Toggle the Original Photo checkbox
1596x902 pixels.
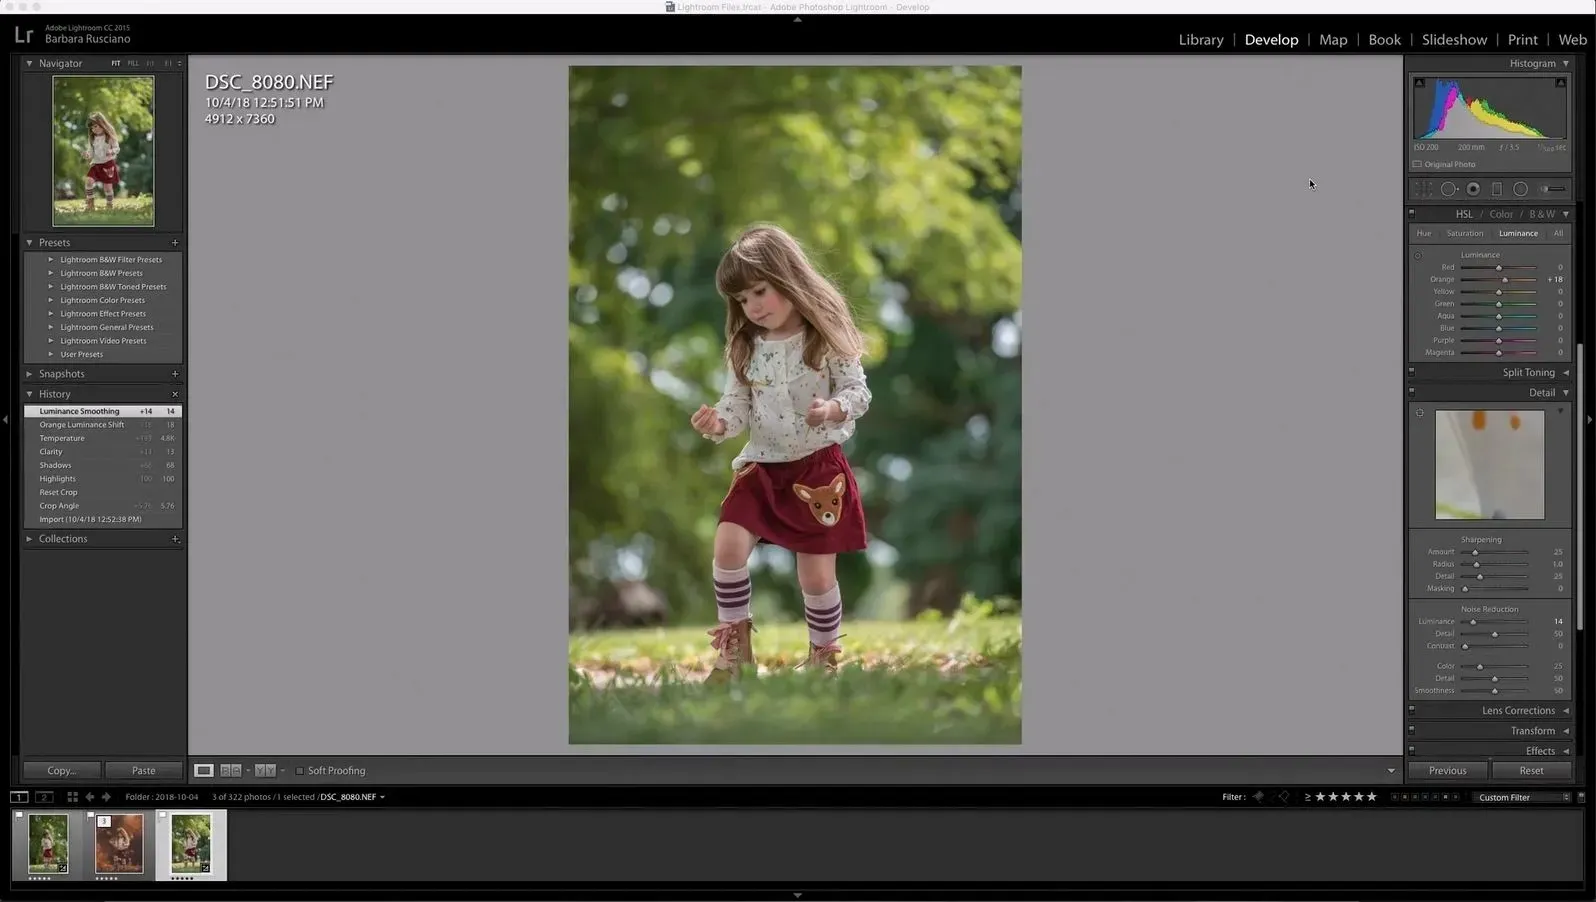point(1417,164)
